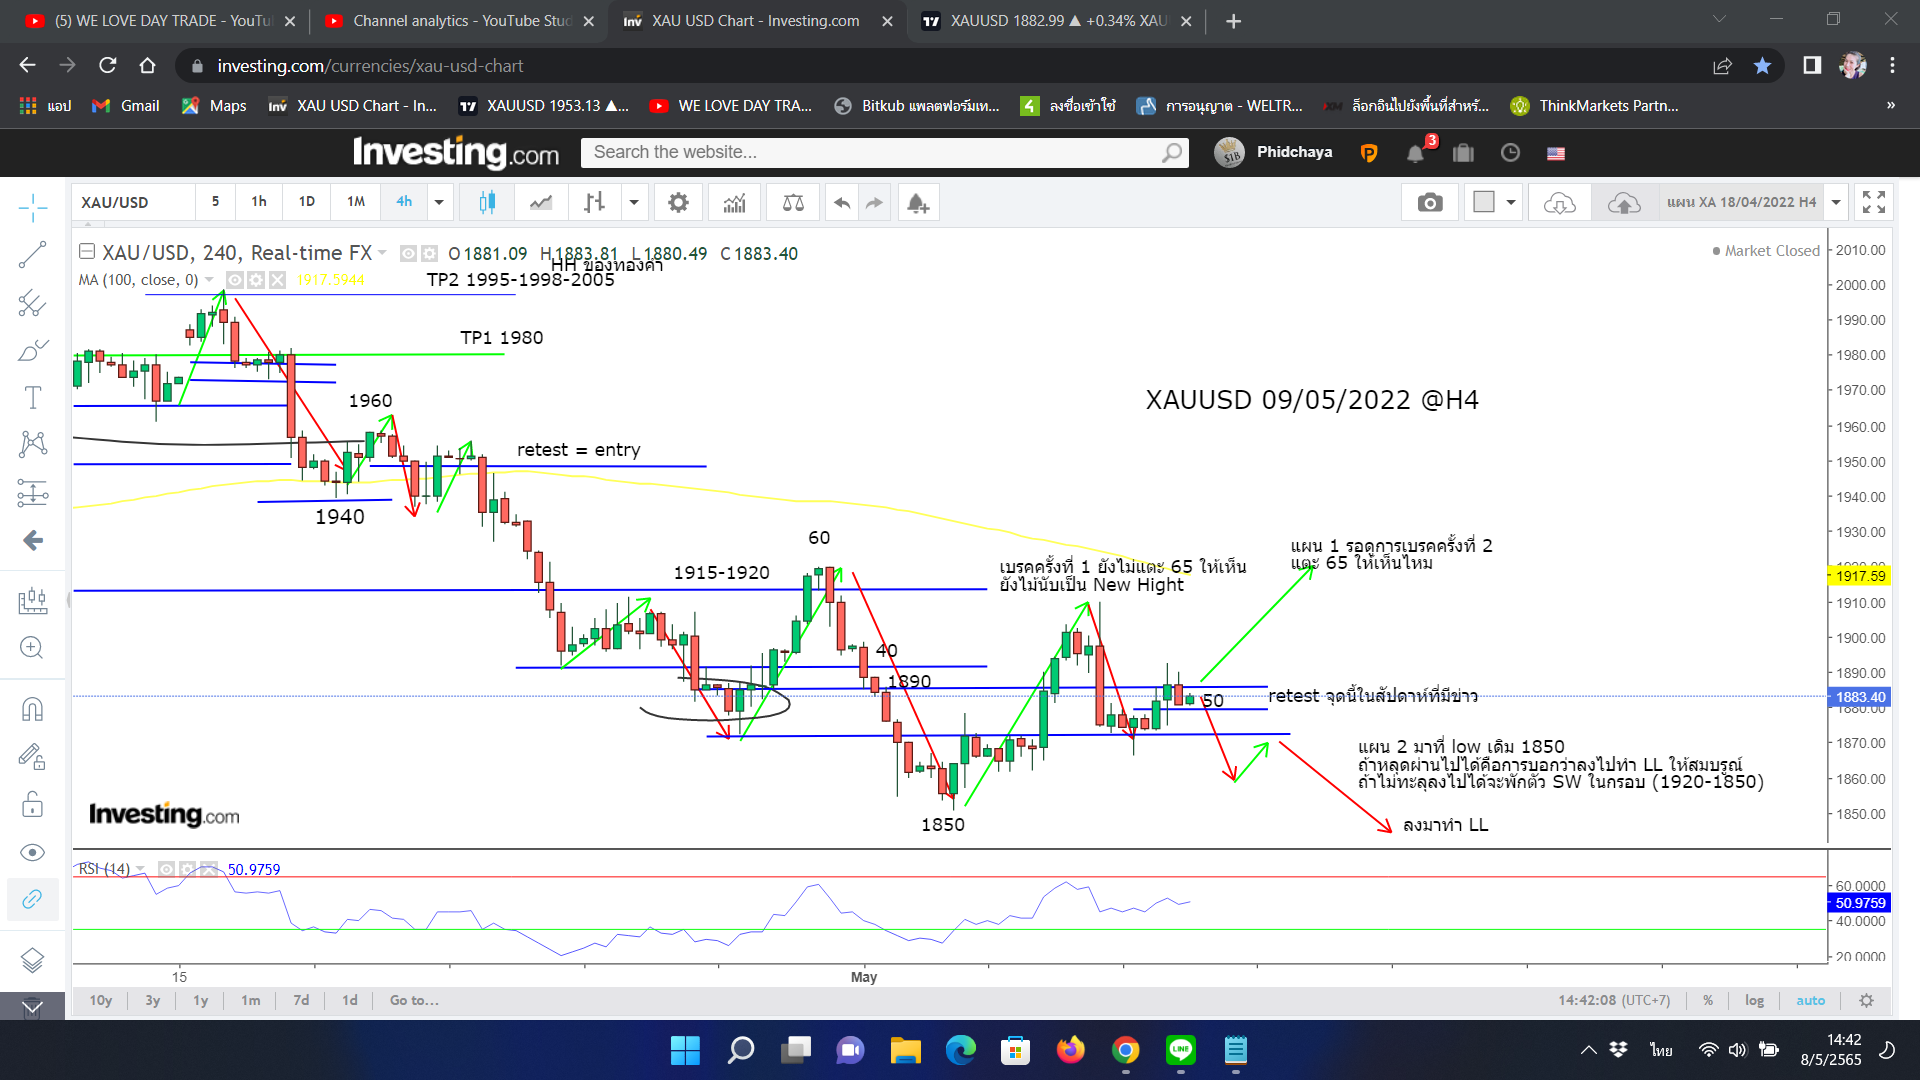Expand the timeframe dropdown next to 4h
The width and height of the screenshot is (1920, 1080).
pyautogui.click(x=439, y=203)
